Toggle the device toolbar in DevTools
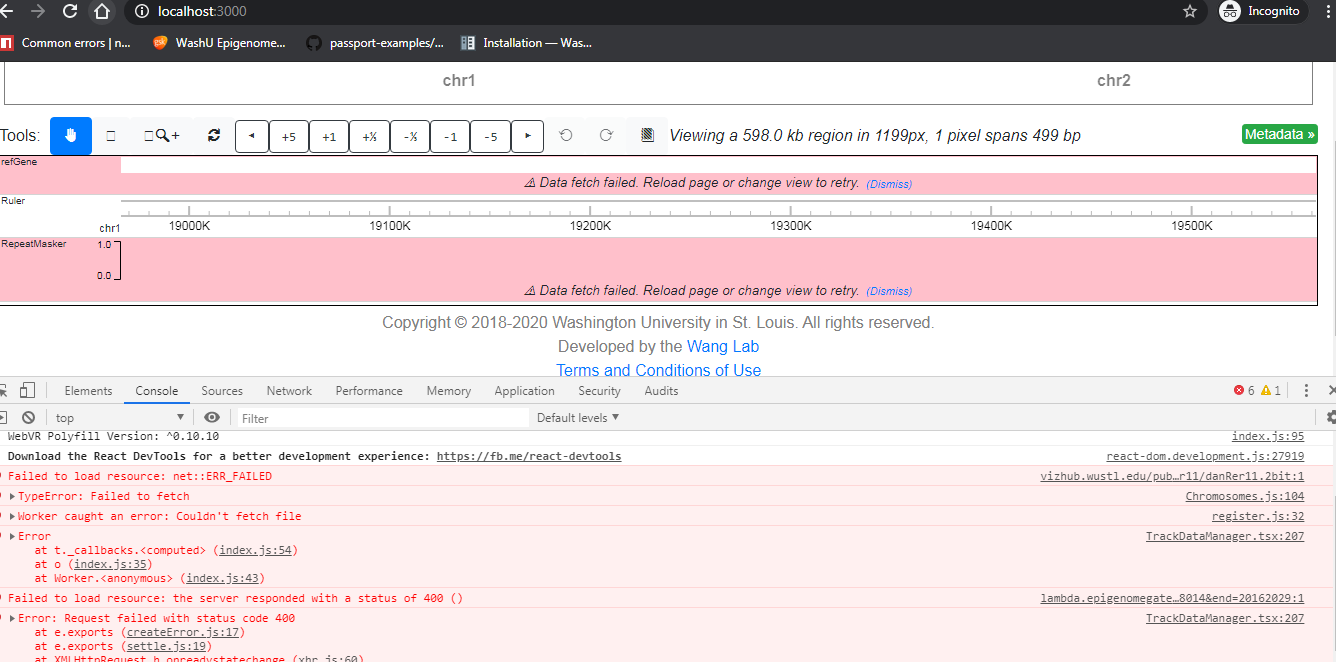The width and height of the screenshot is (1336, 662). coord(26,391)
